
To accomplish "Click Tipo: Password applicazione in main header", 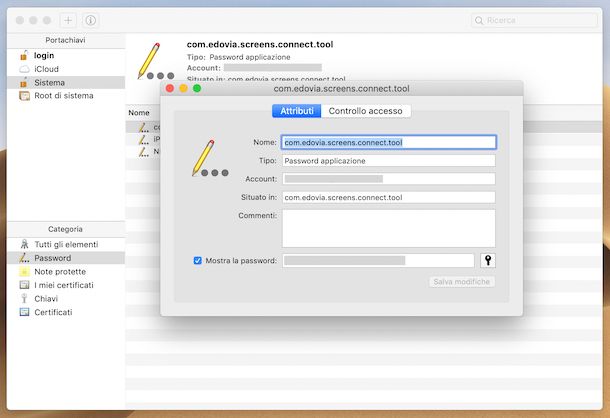I will coord(238,57).
